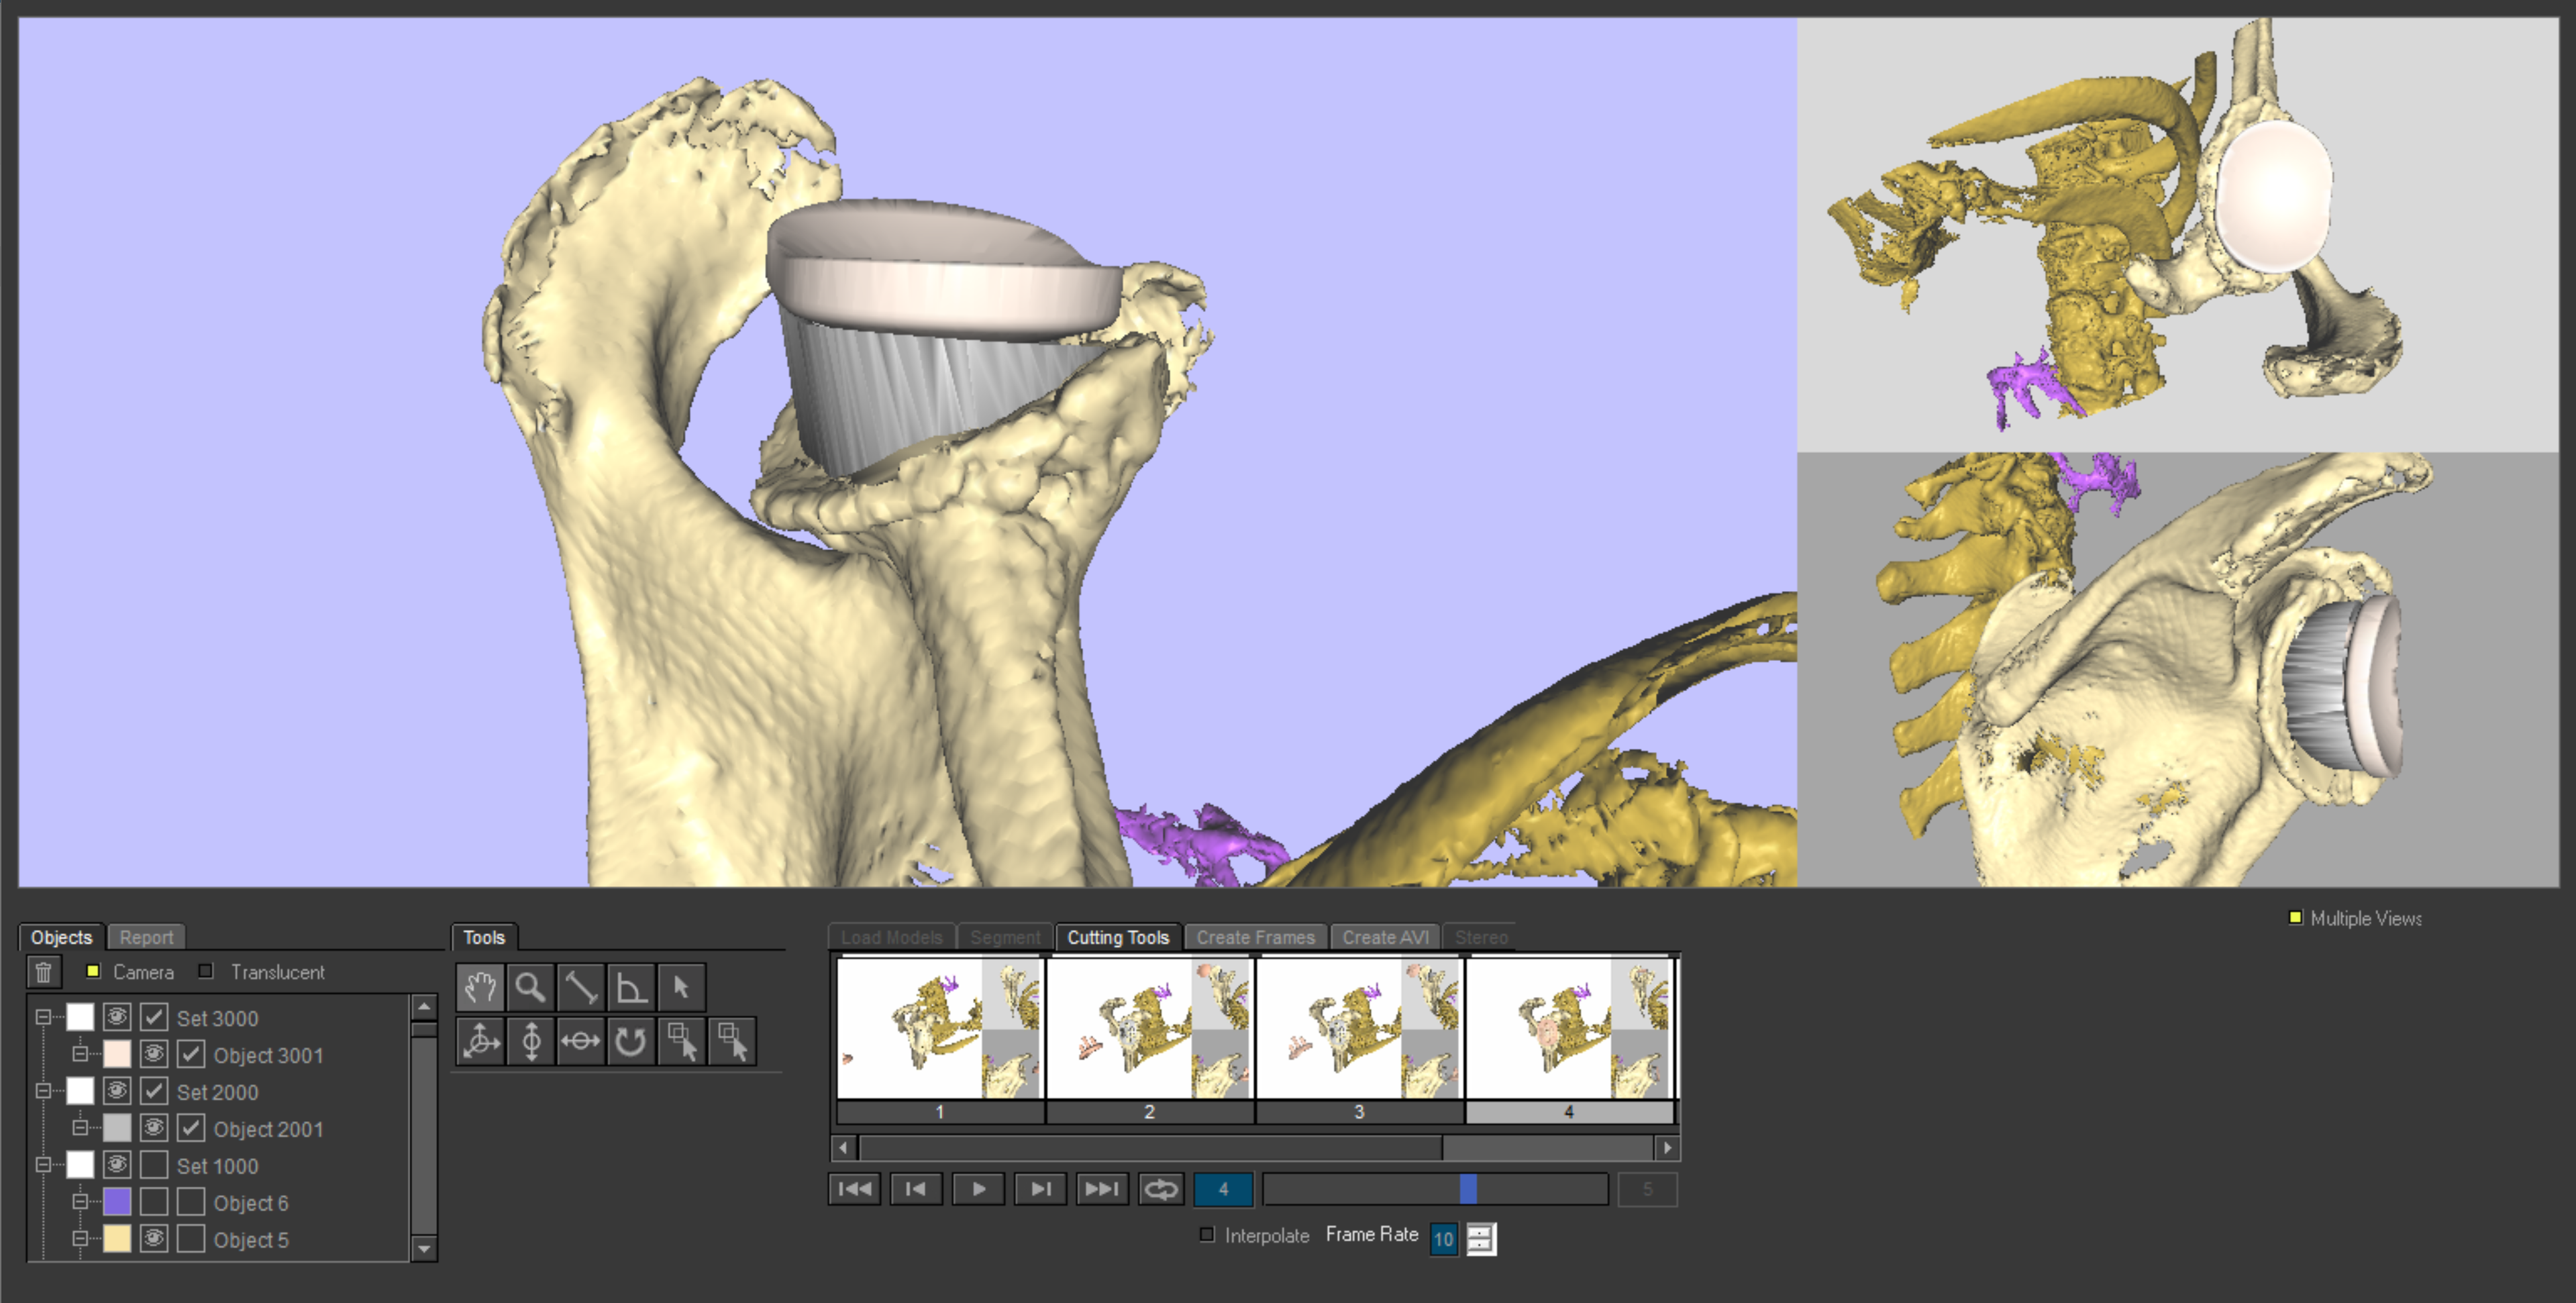Image resolution: width=2576 pixels, height=1303 pixels.
Task: Toggle eye visibility for Object 2001
Action: pos(153,1128)
